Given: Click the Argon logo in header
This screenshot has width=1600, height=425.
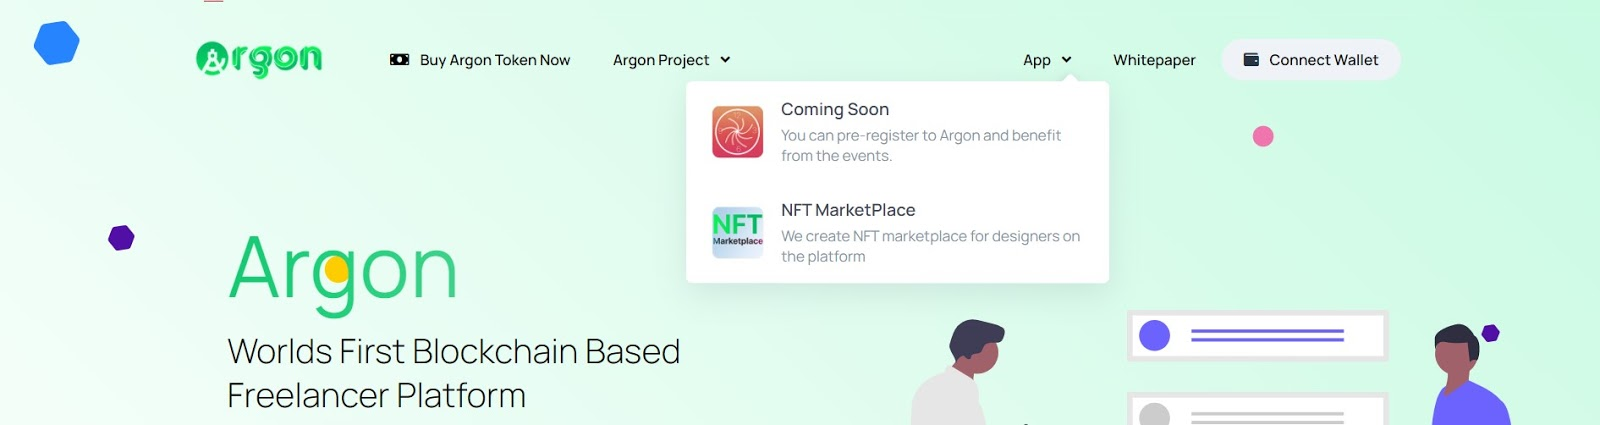Looking at the screenshot, I should 259,59.
